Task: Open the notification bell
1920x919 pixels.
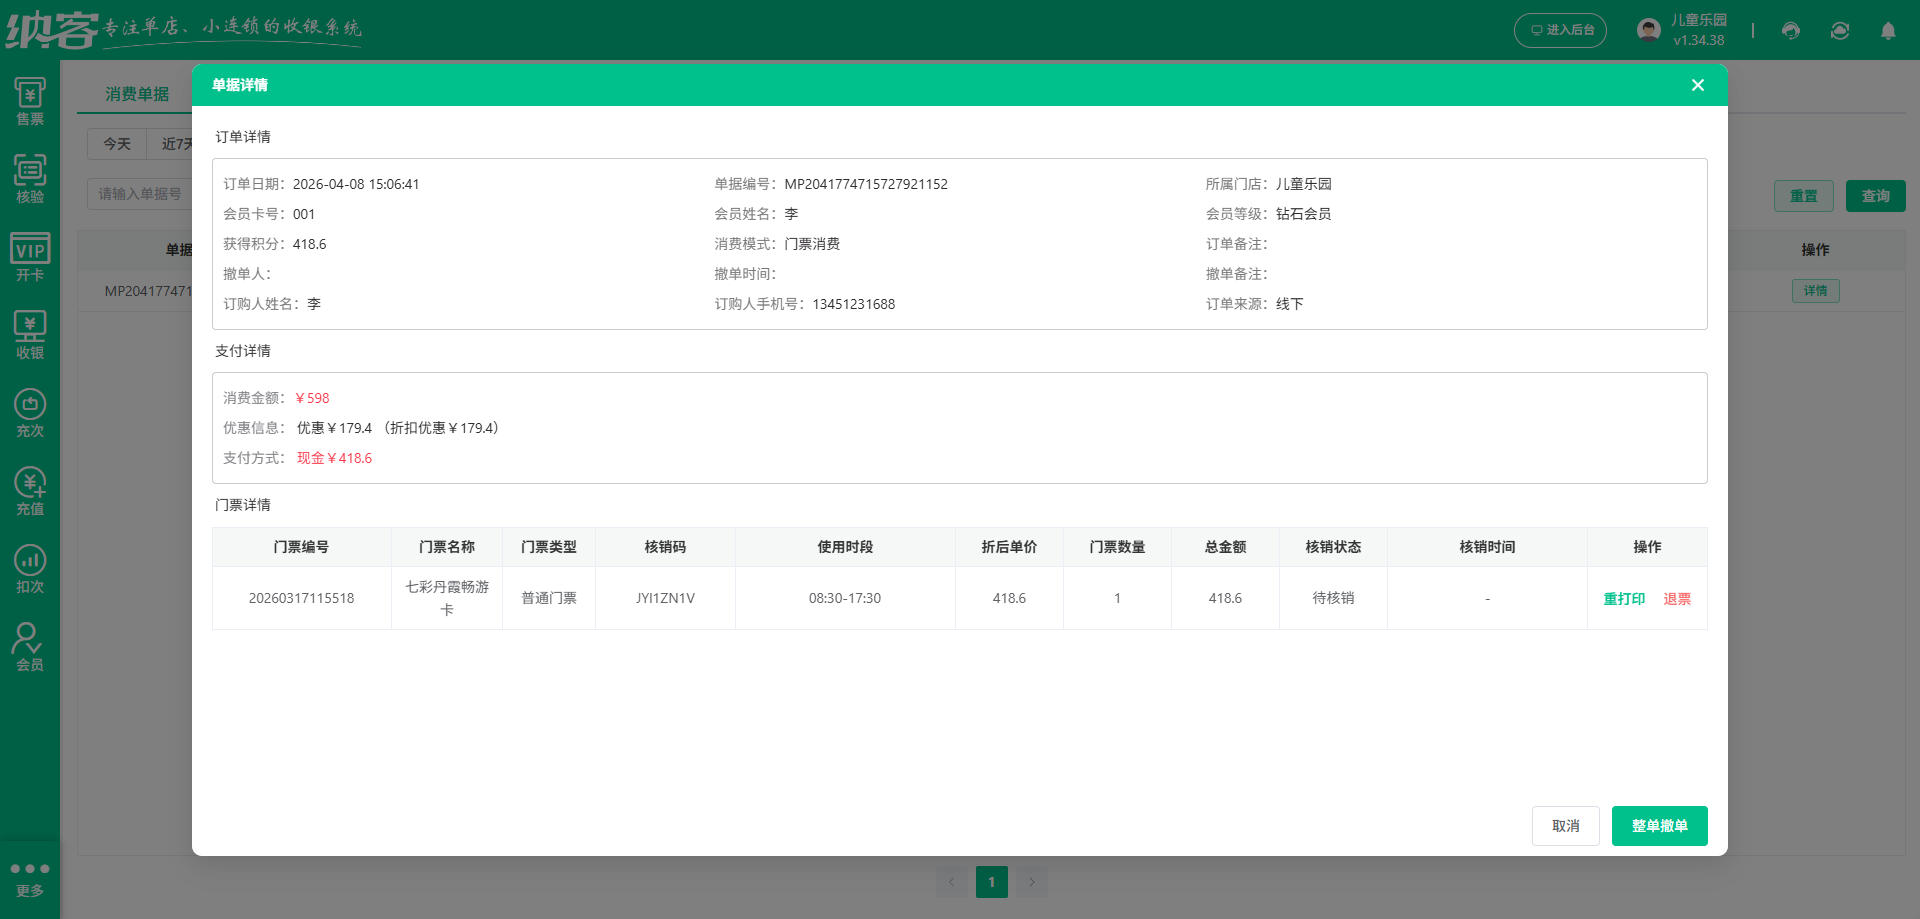Action: pos(1888,30)
